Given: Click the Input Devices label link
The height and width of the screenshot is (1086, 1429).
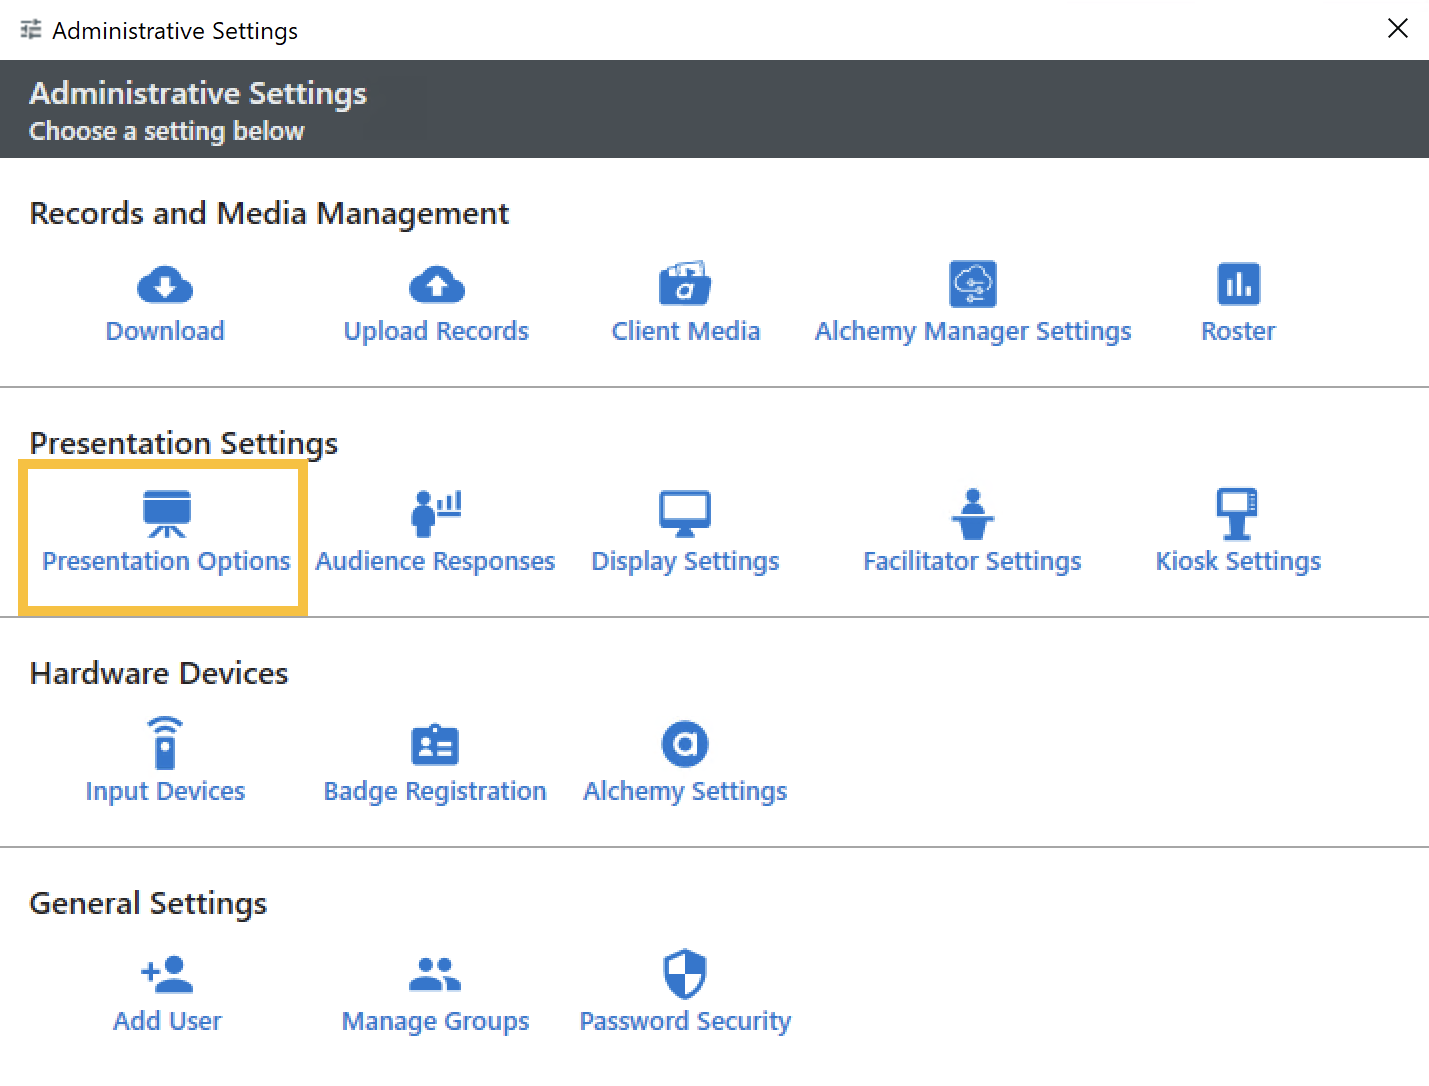Looking at the screenshot, I should 165,791.
